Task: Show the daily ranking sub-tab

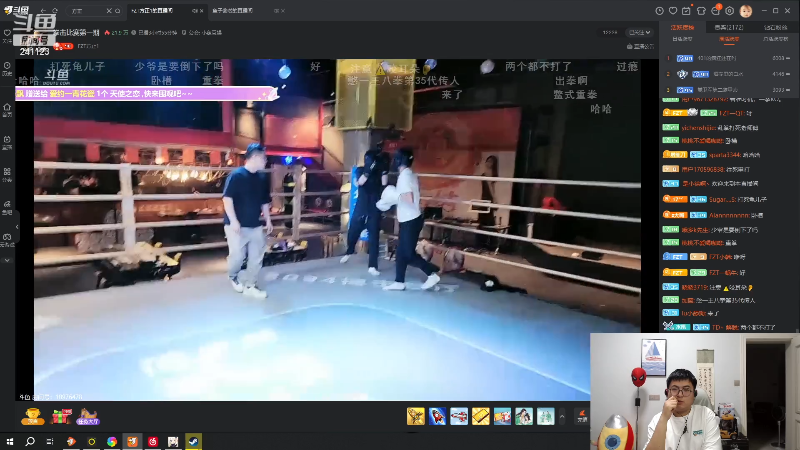Action: 682,39
